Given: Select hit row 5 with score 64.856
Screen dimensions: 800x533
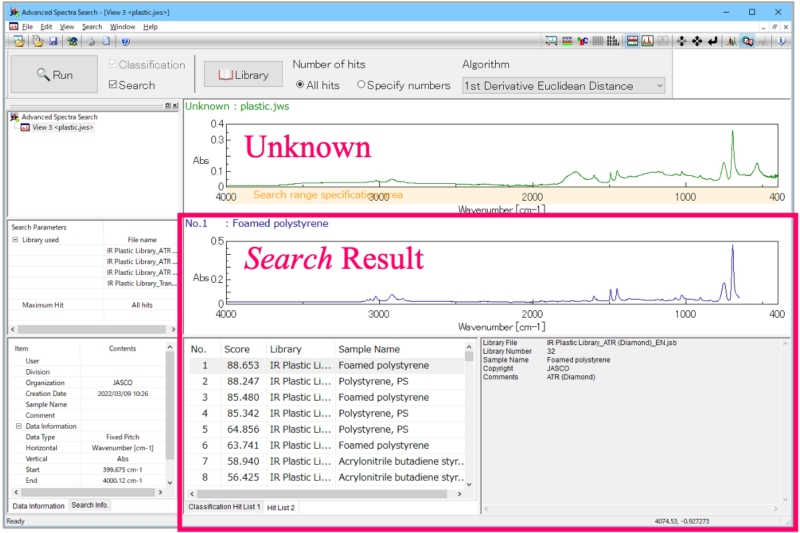Looking at the screenshot, I should point(327,429).
